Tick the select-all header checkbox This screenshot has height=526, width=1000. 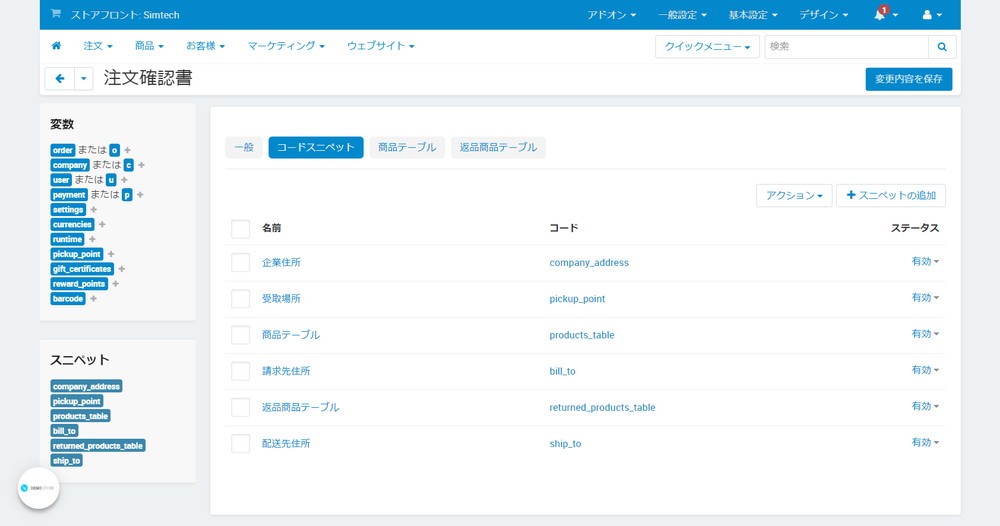(240, 228)
